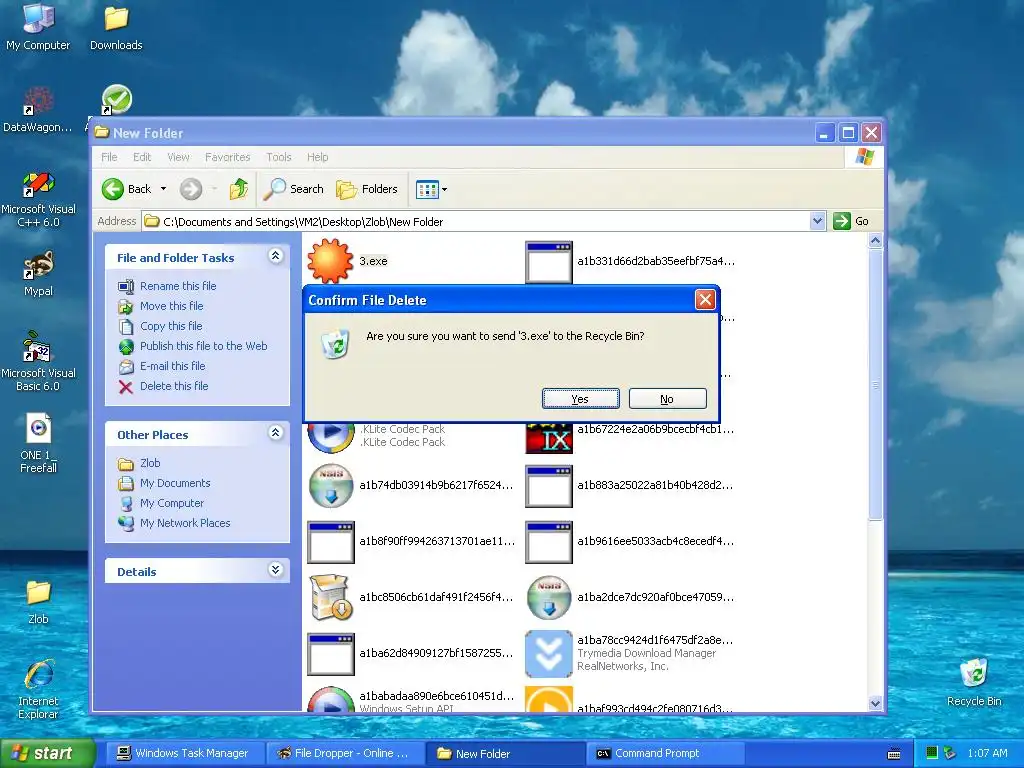
Task: Open the Views dropdown in toolbar
Action: tap(431, 189)
